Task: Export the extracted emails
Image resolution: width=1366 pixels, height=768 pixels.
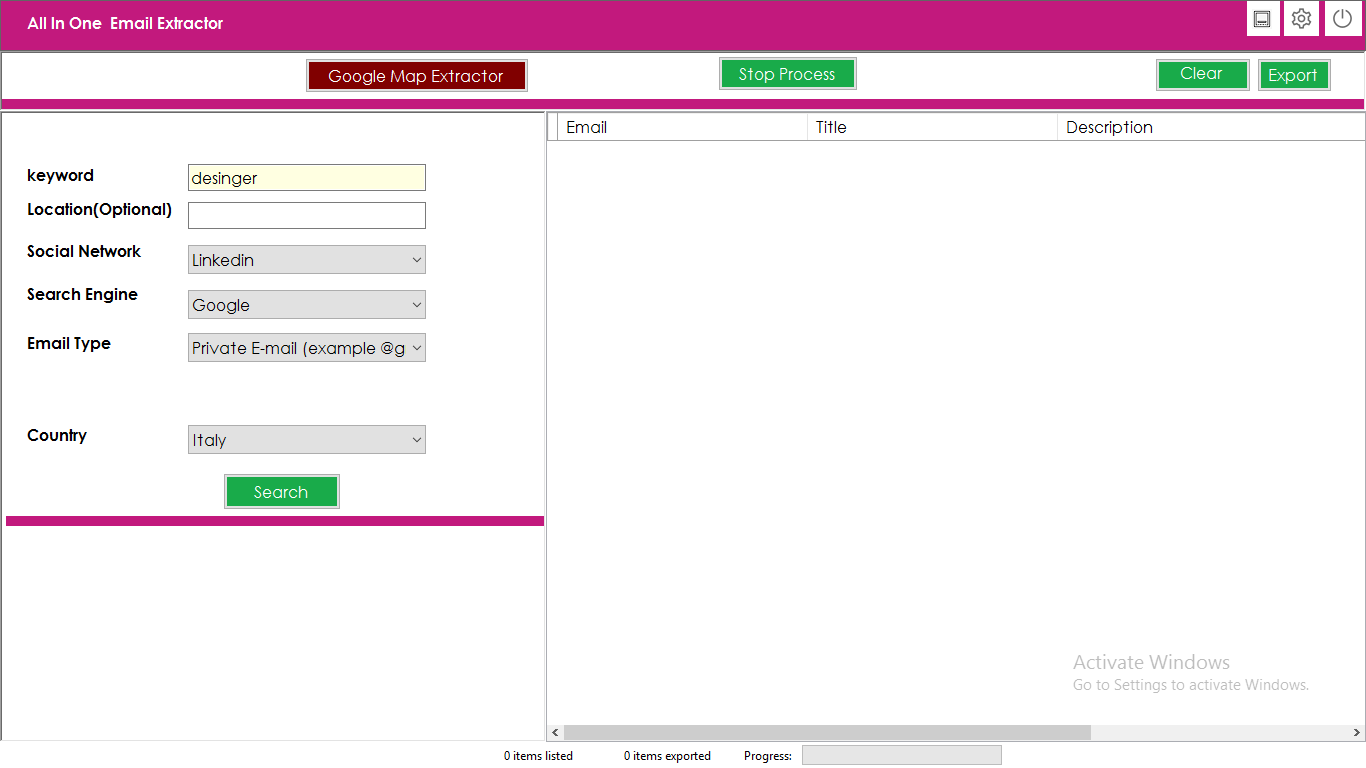Action: pyautogui.click(x=1293, y=75)
